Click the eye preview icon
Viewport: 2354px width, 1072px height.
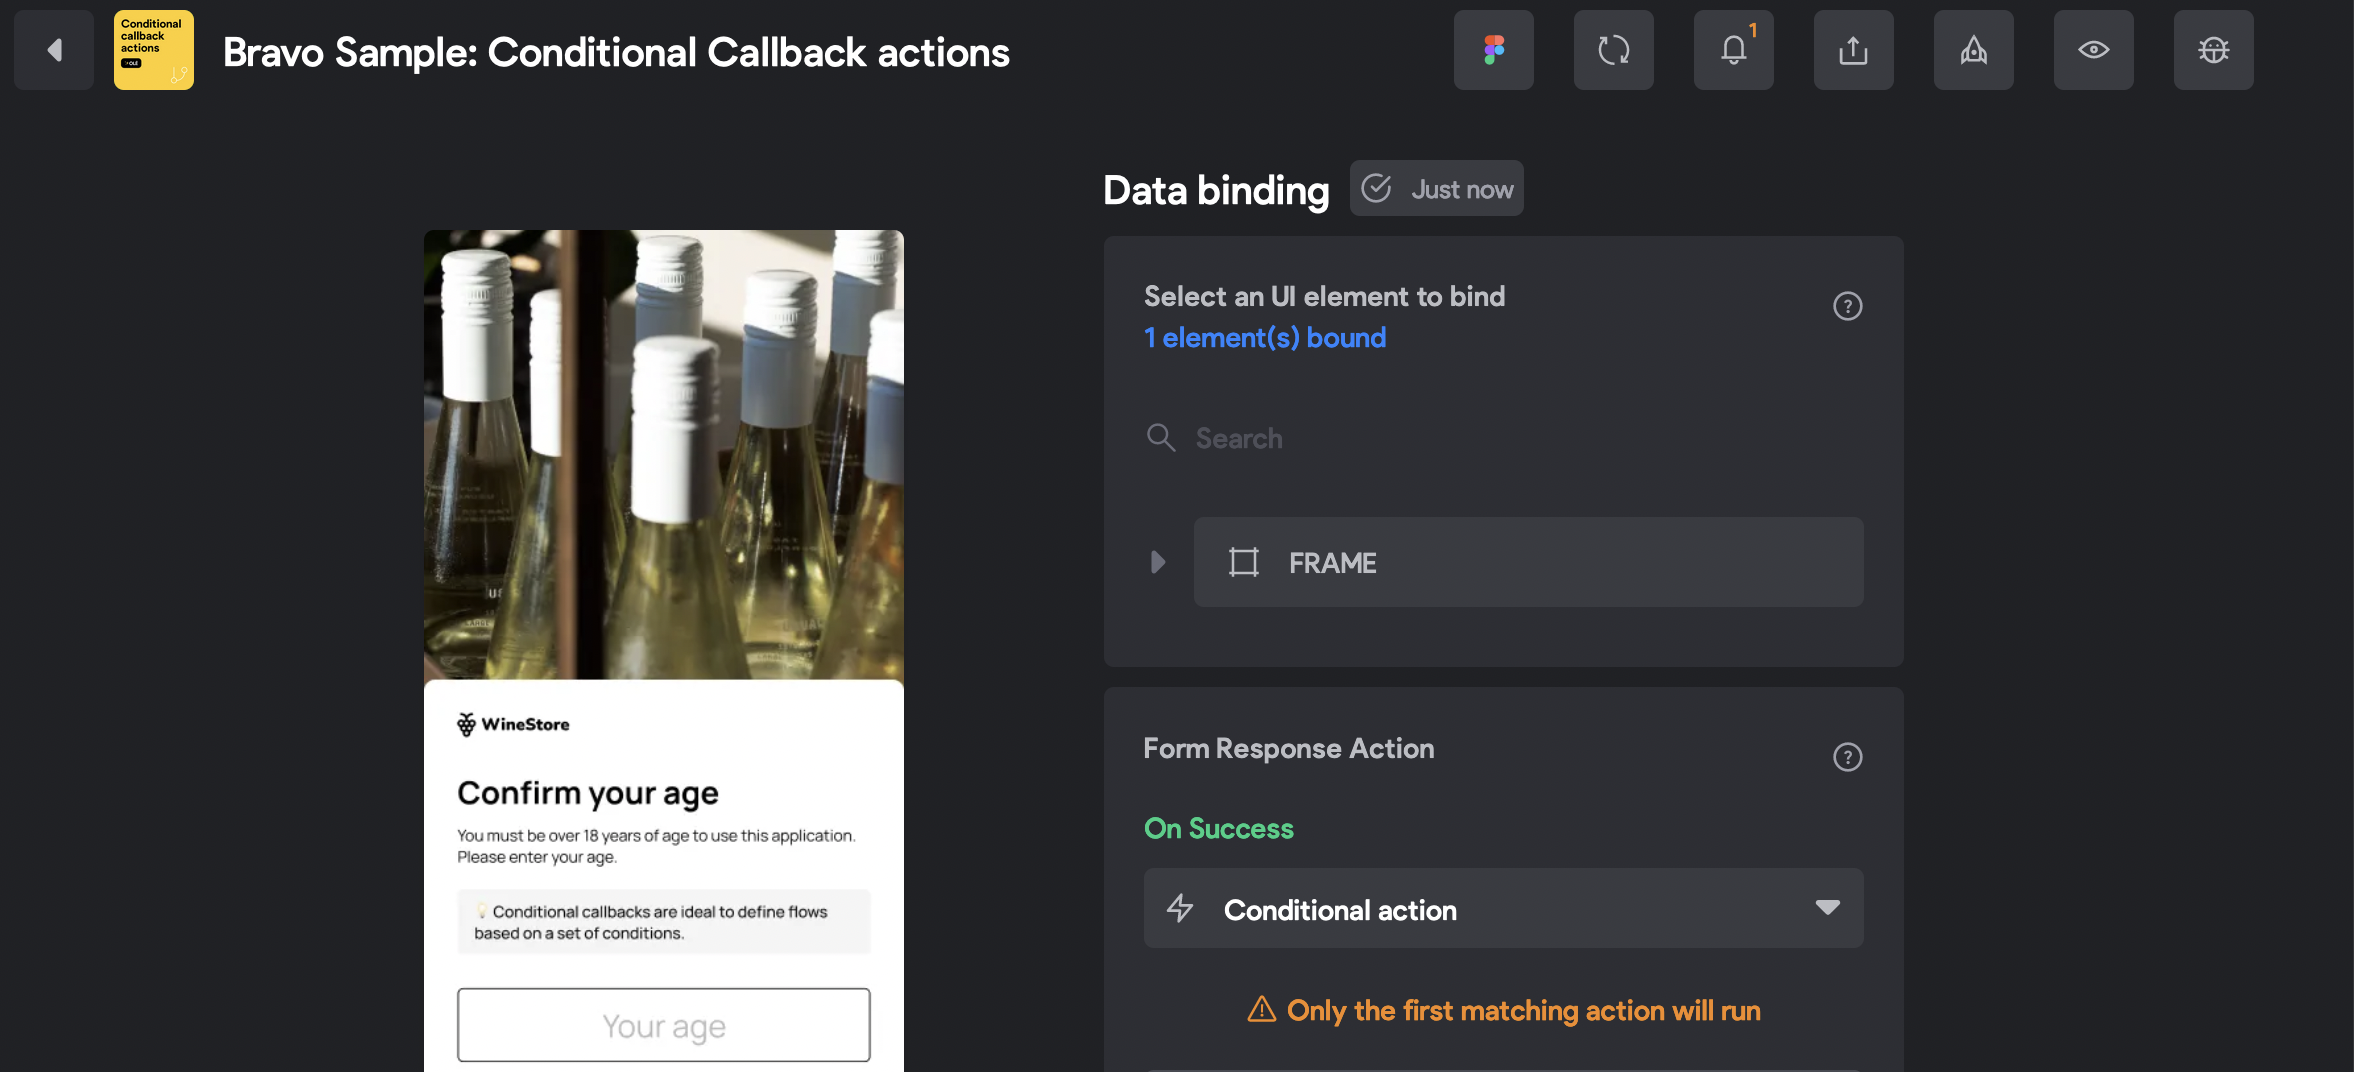(2093, 50)
